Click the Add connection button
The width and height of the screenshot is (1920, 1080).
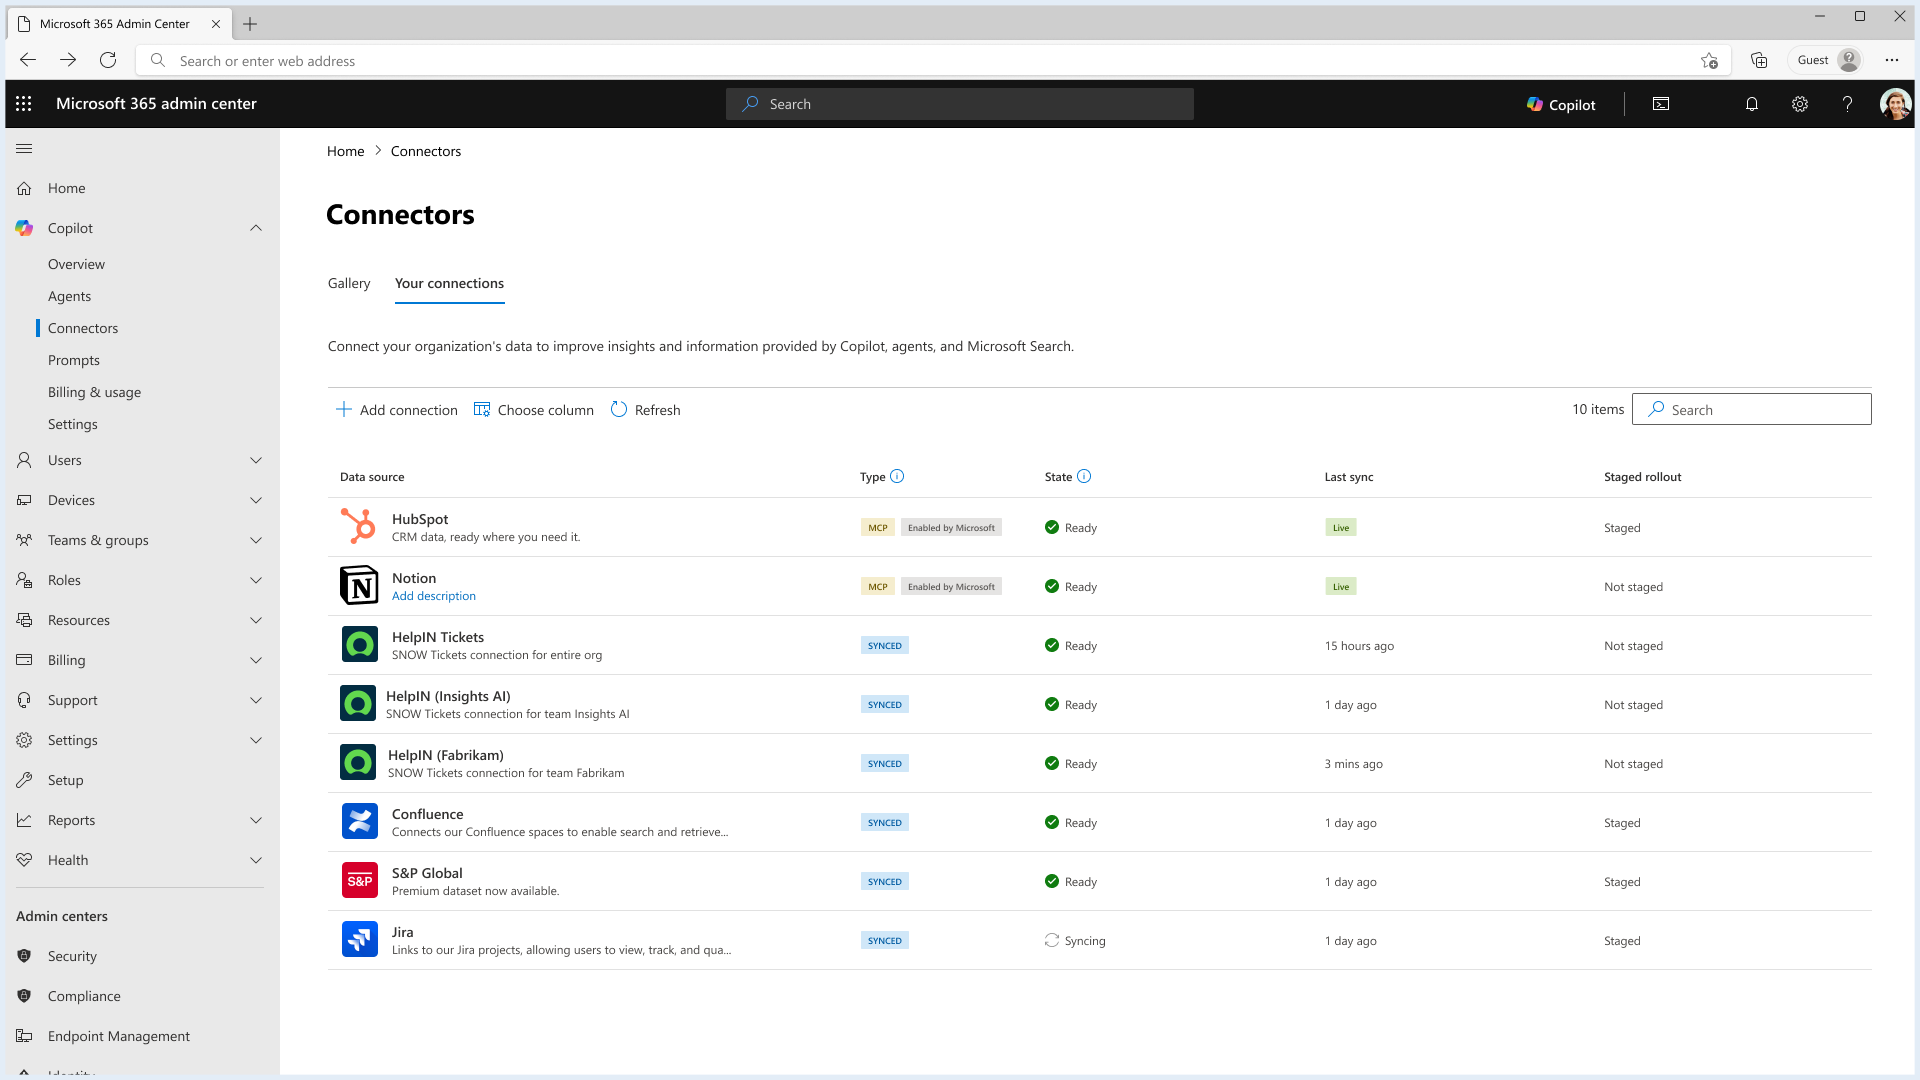point(397,410)
